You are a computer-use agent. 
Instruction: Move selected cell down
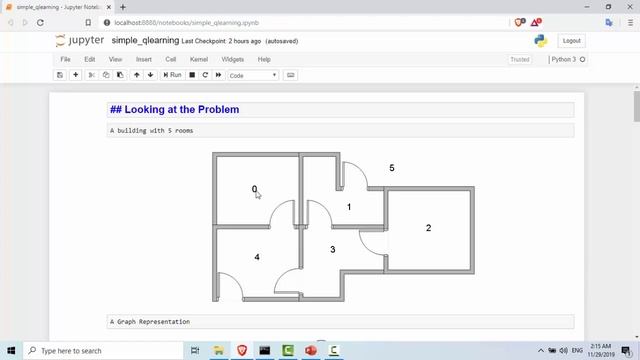(151, 75)
